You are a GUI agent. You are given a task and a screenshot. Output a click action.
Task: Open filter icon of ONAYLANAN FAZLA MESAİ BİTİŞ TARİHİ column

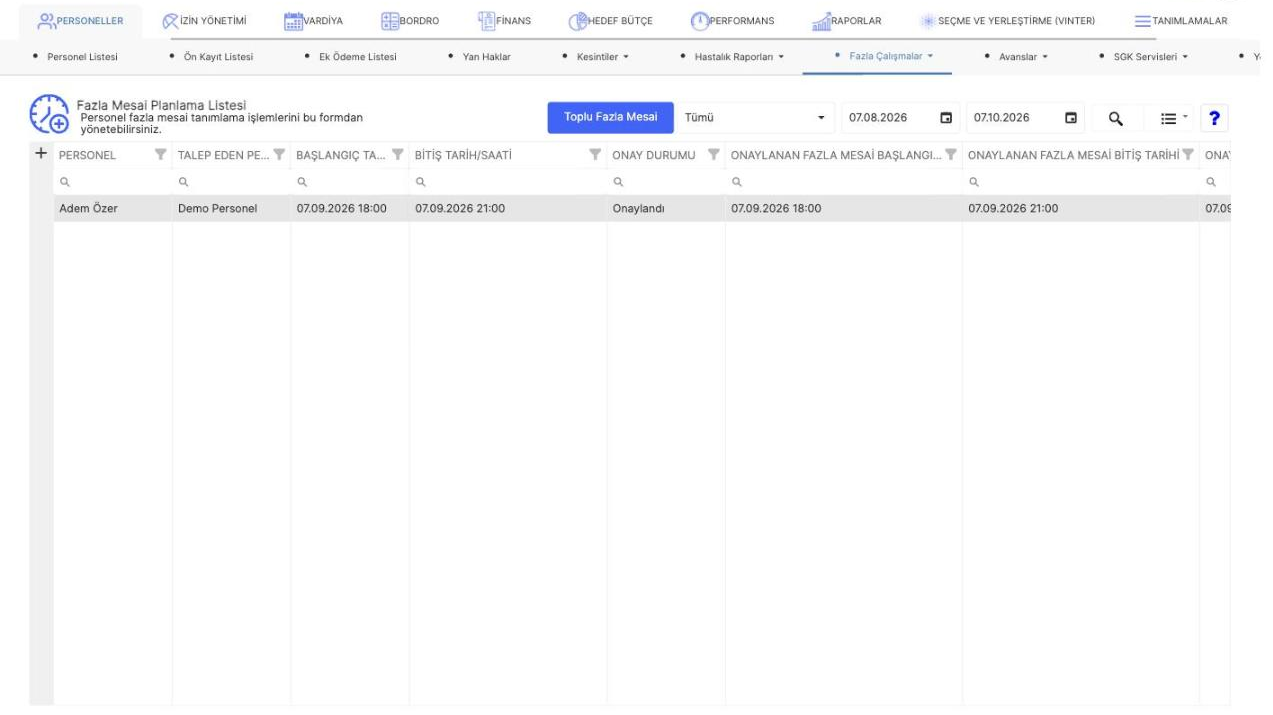coord(1190,154)
